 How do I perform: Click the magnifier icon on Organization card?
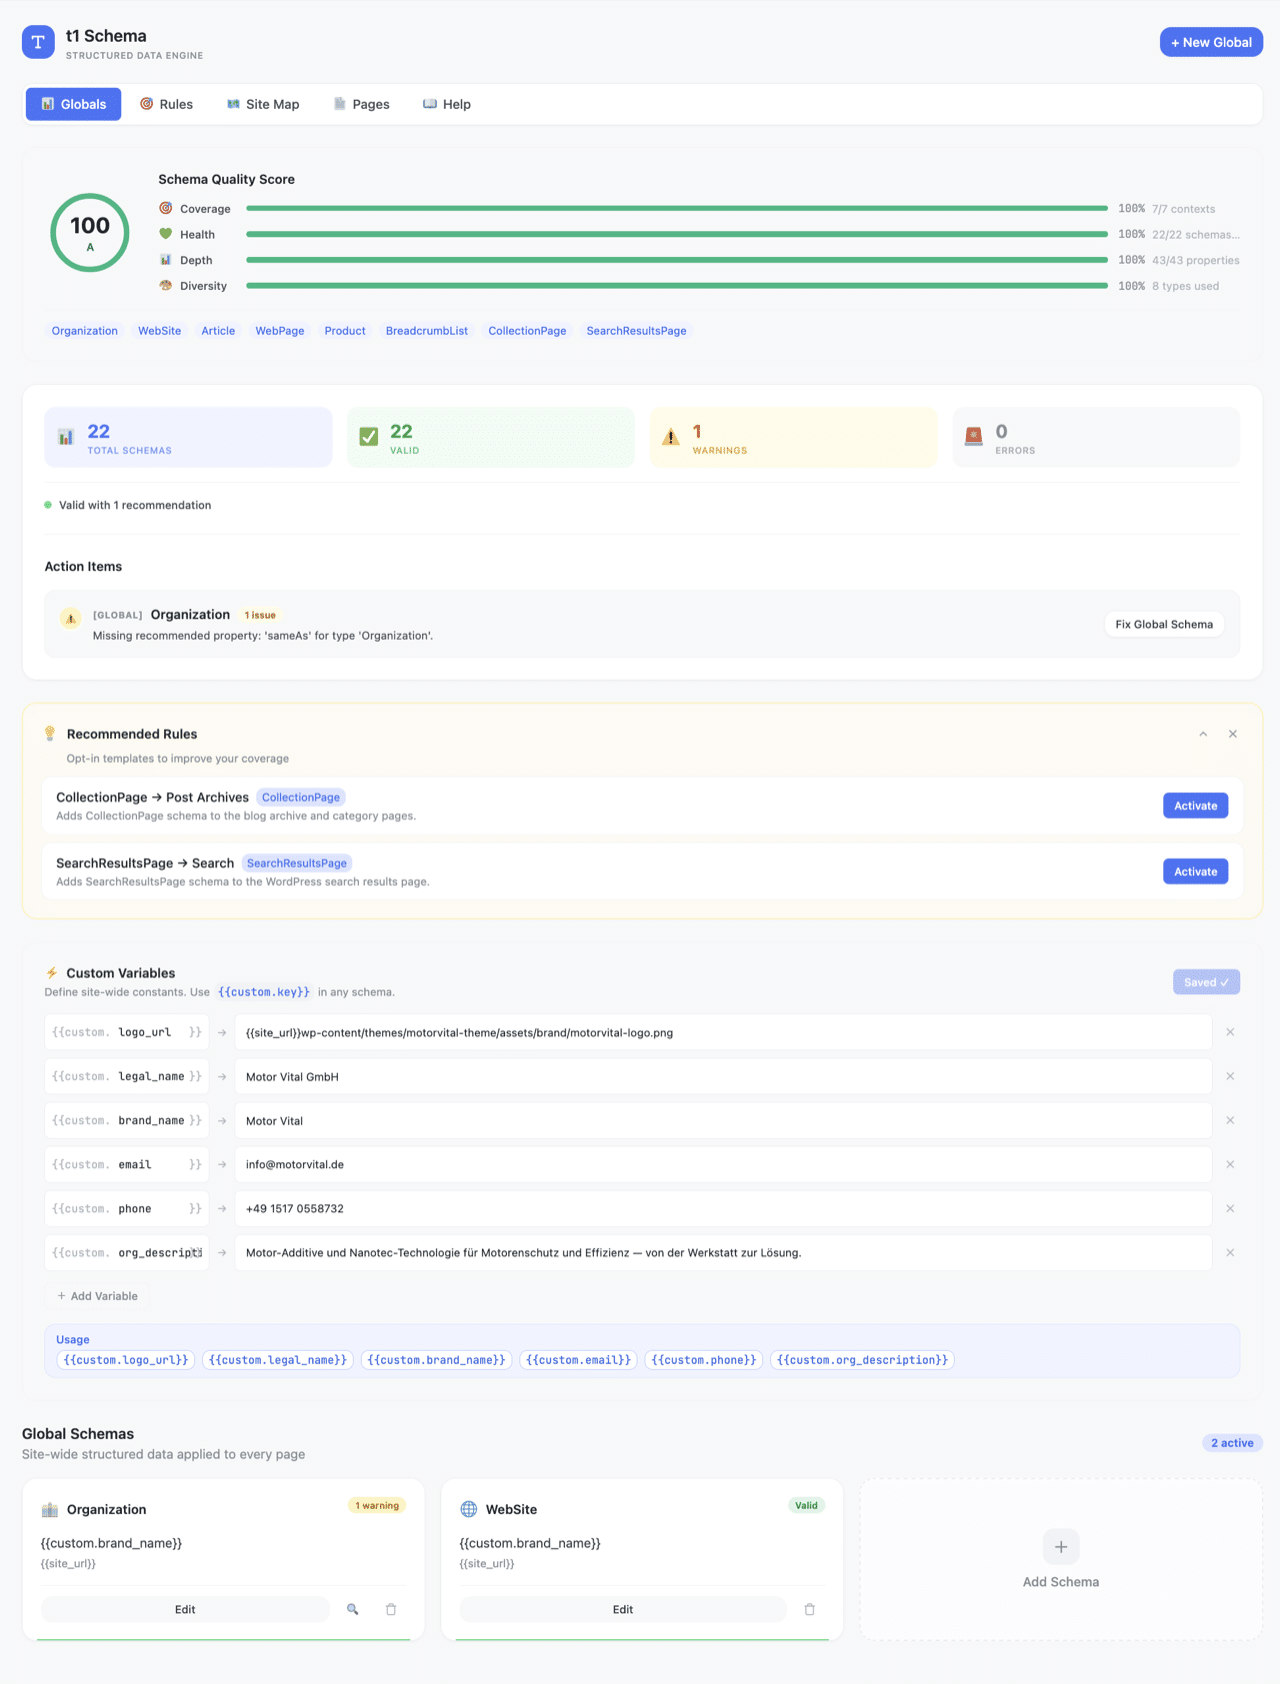(x=353, y=1609)
